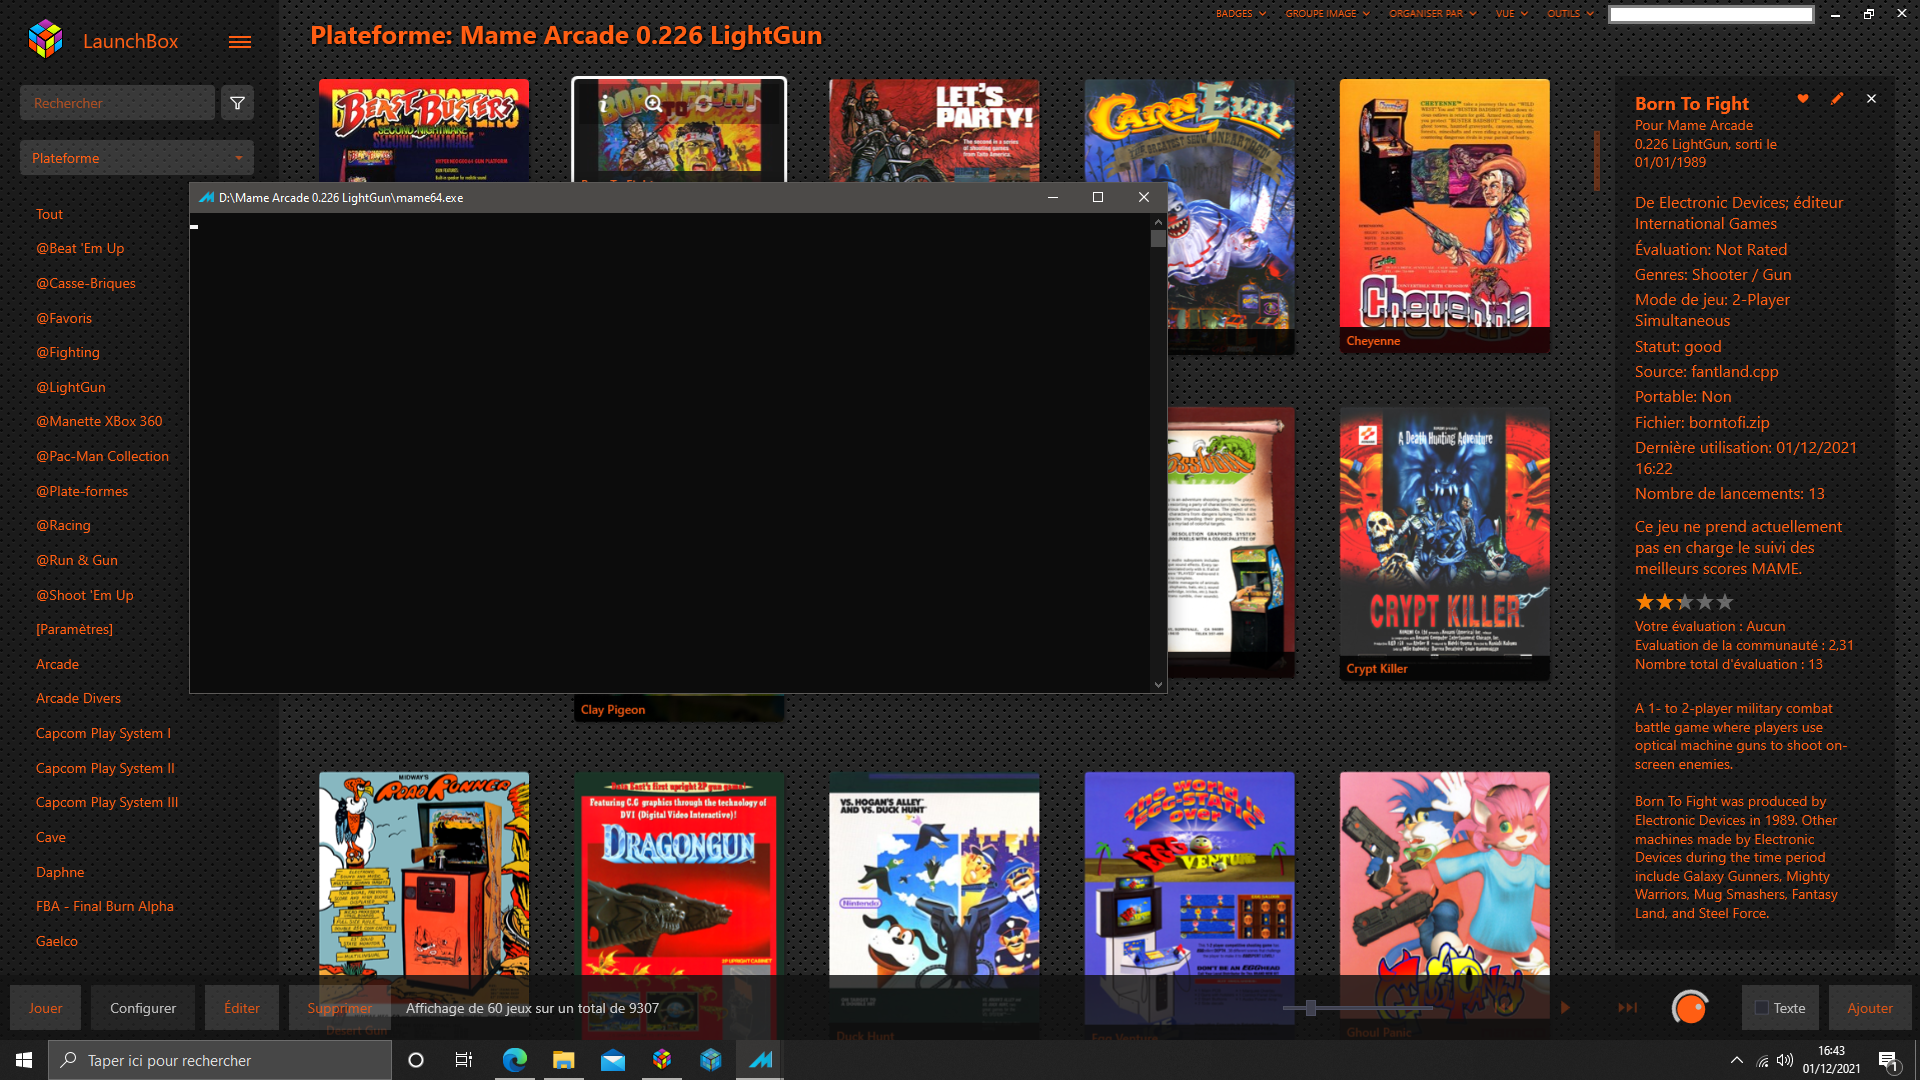Open the LaunchBox hamburger menu

pos(240,42)
